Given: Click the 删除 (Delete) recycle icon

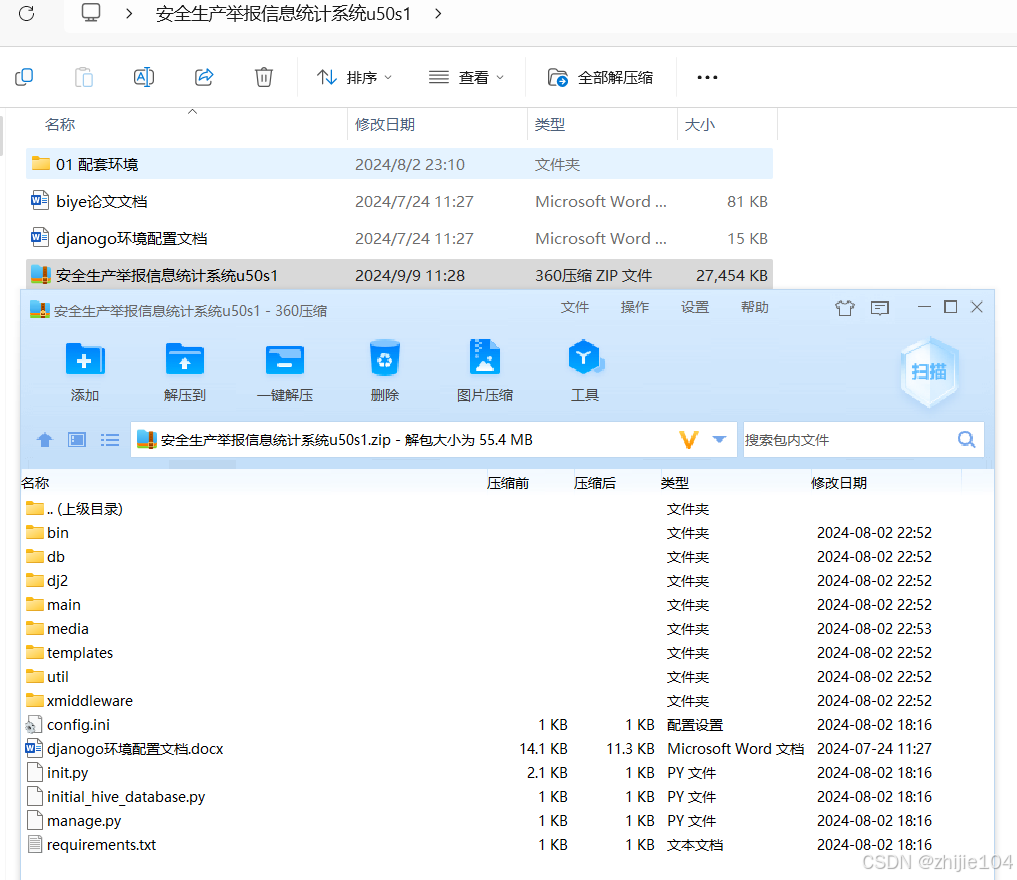Looking at the screenshot, I should [385, 359].
